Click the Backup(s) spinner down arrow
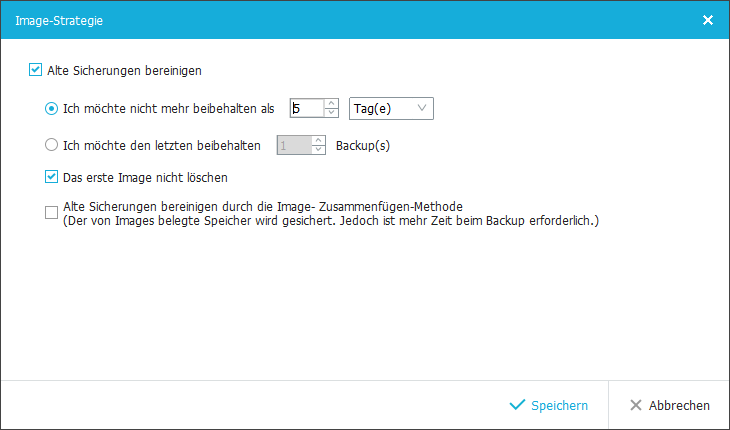The width and height of the screenshot is (730, 430). 318,150
